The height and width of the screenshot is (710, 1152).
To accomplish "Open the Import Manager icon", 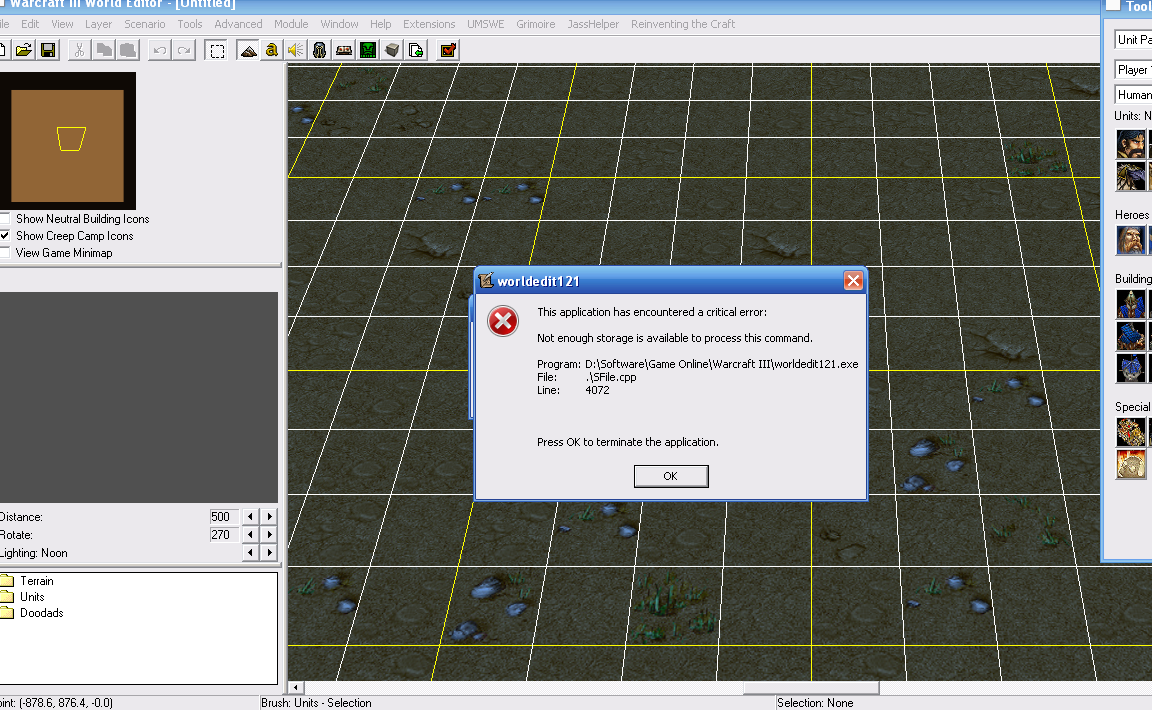I will [416, 50].
